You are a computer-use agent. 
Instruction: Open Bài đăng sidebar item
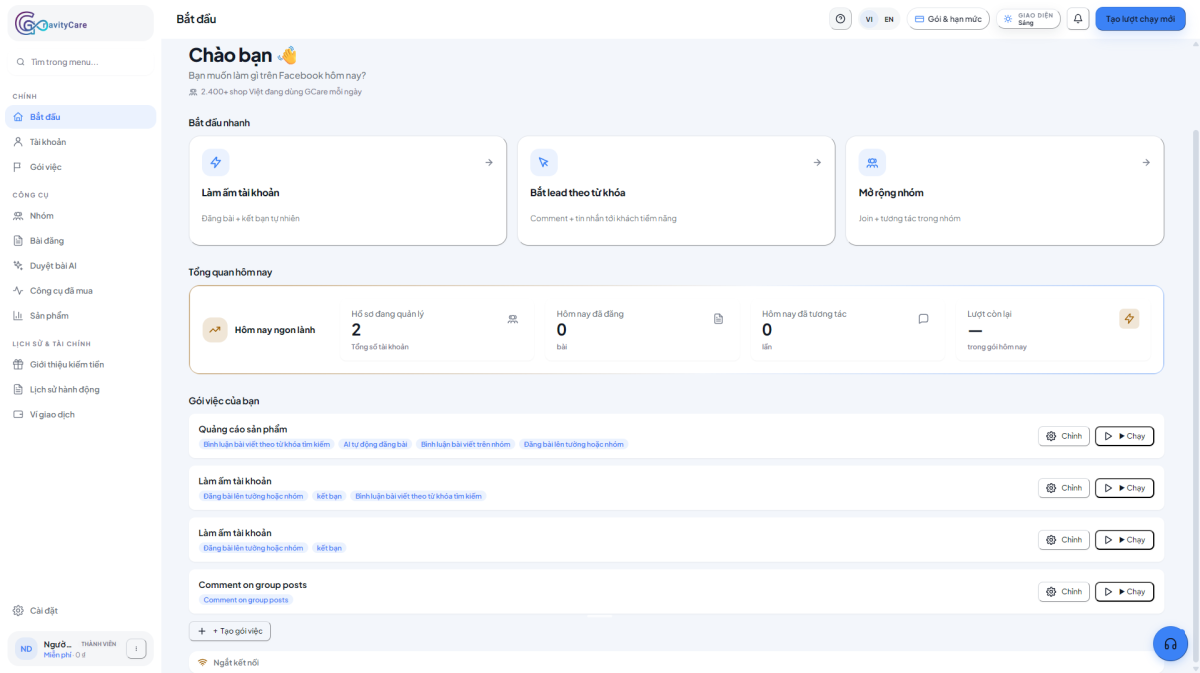(81, 241)
